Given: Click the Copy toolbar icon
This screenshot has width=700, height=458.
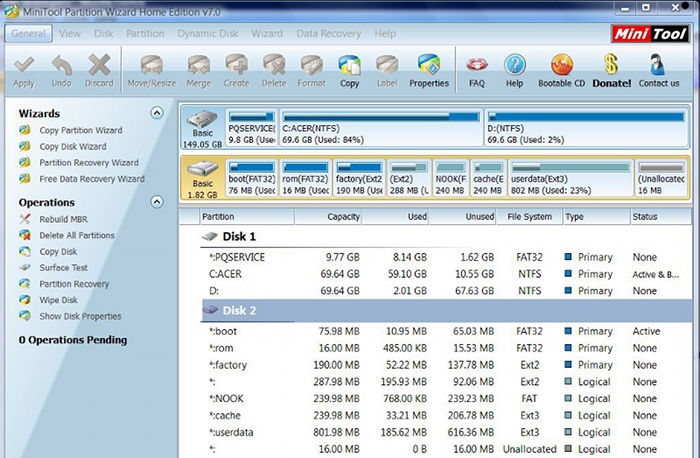Looking at the screenshot, I should point(349,65).
